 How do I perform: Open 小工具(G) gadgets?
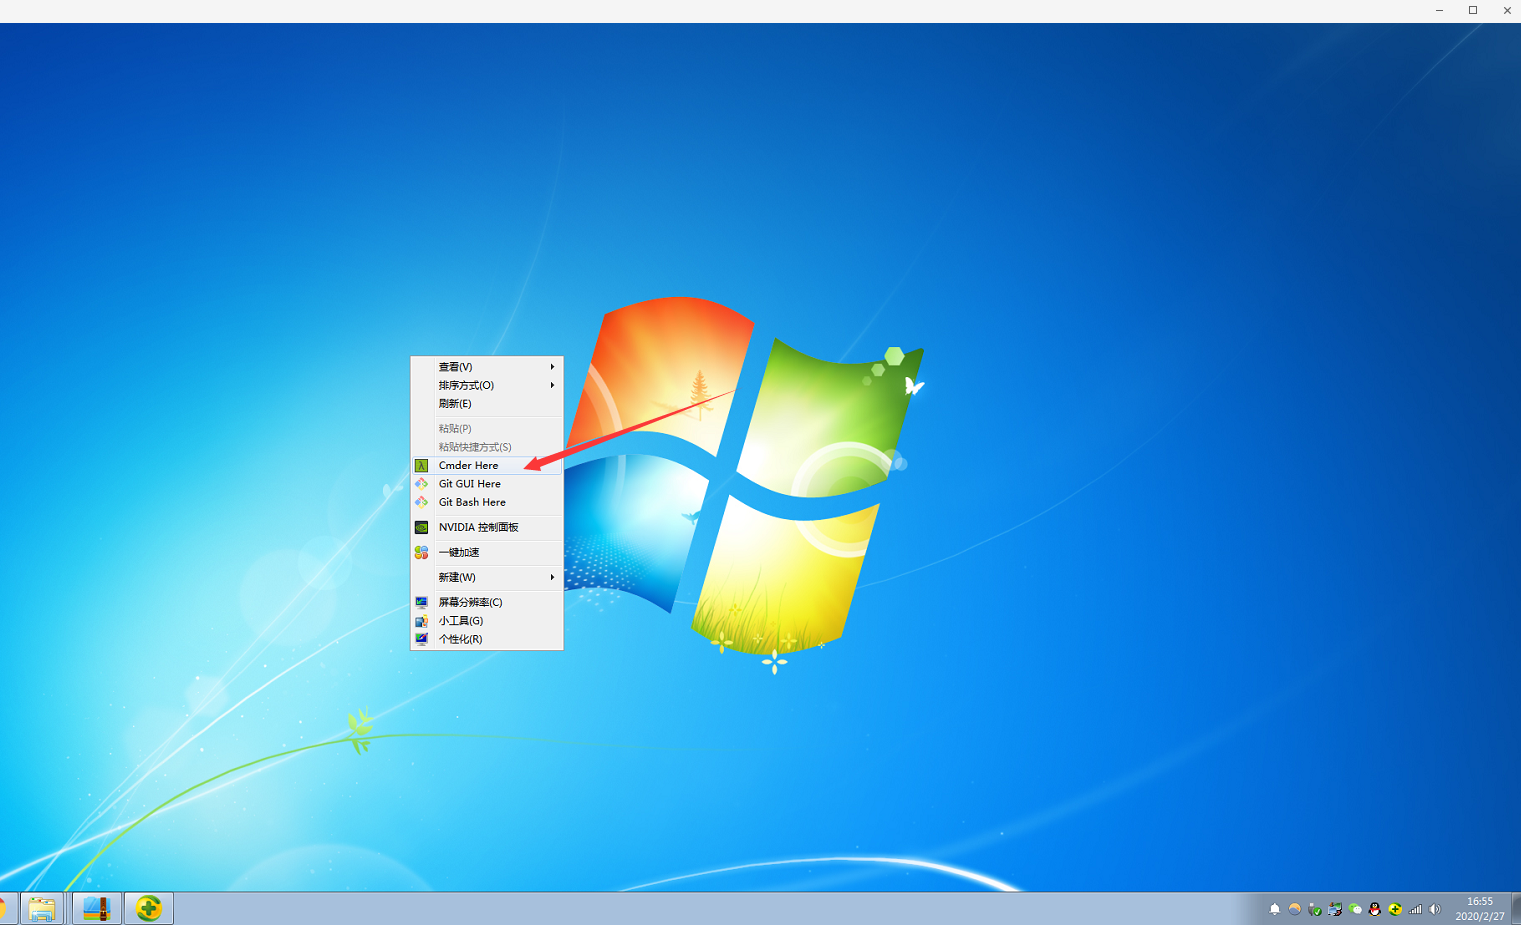(x=487, y=621)
